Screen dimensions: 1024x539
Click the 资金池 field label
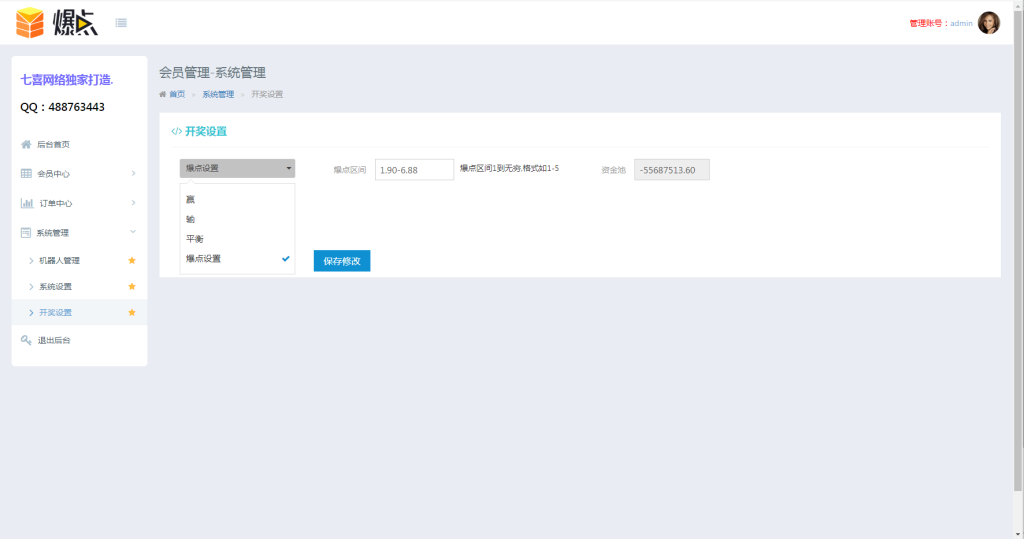[x=613, y=170]
